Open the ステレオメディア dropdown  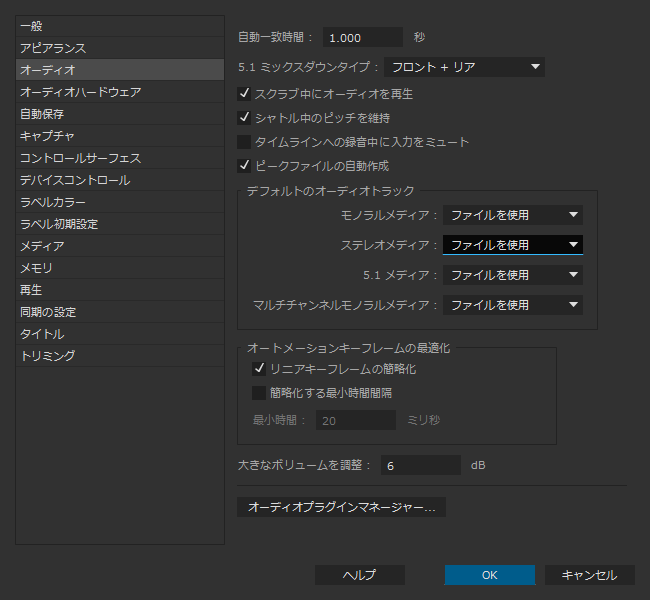(x=512, y=244)
